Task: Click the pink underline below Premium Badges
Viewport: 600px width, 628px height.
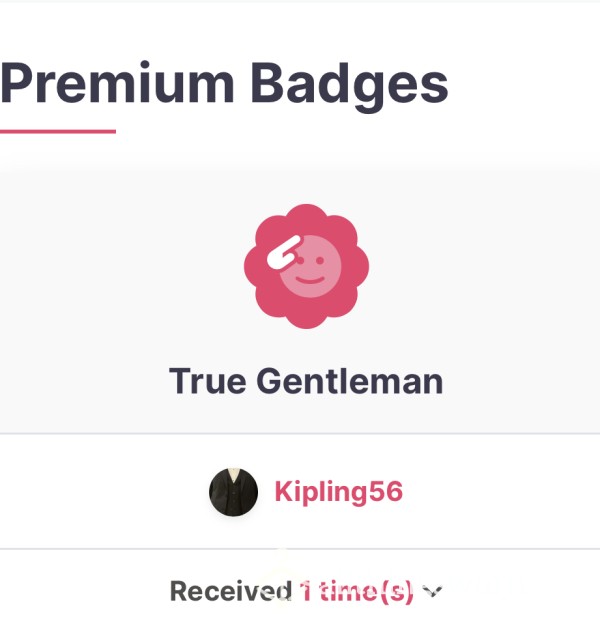Action: coord(58,131)
